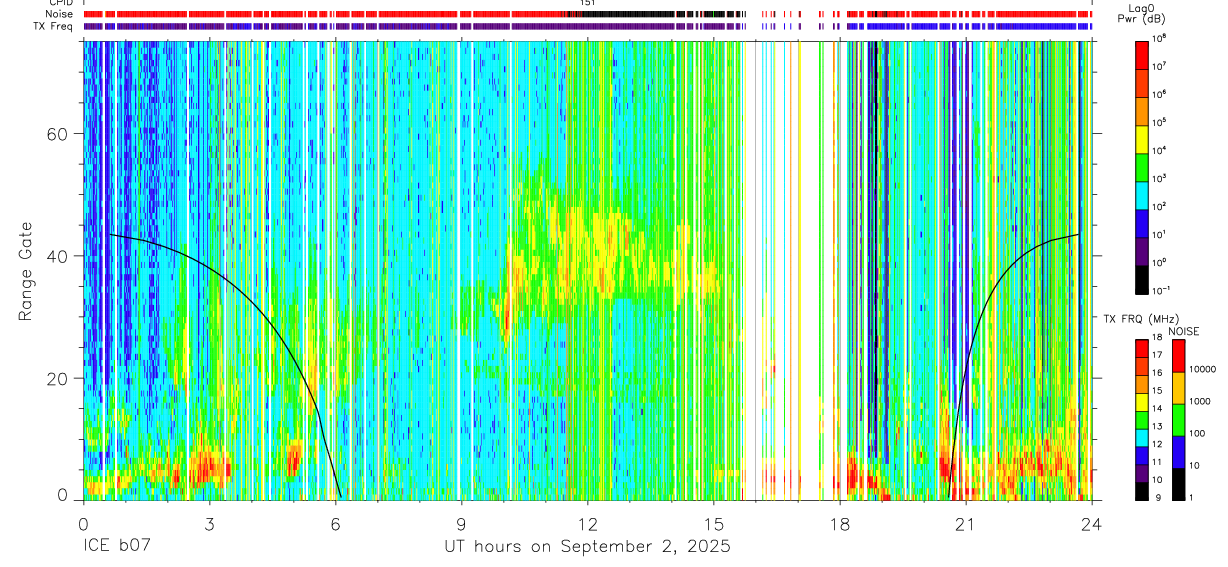Viewport: 1228px width, 567px height.
Task: Click the red ground scatter patch near hour 3
Action: (210, 466)
